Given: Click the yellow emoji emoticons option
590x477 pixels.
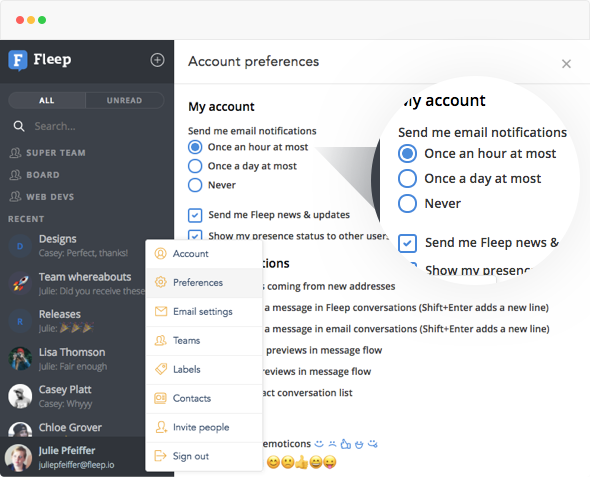Looking at the screenshot, I should (301, 462).
